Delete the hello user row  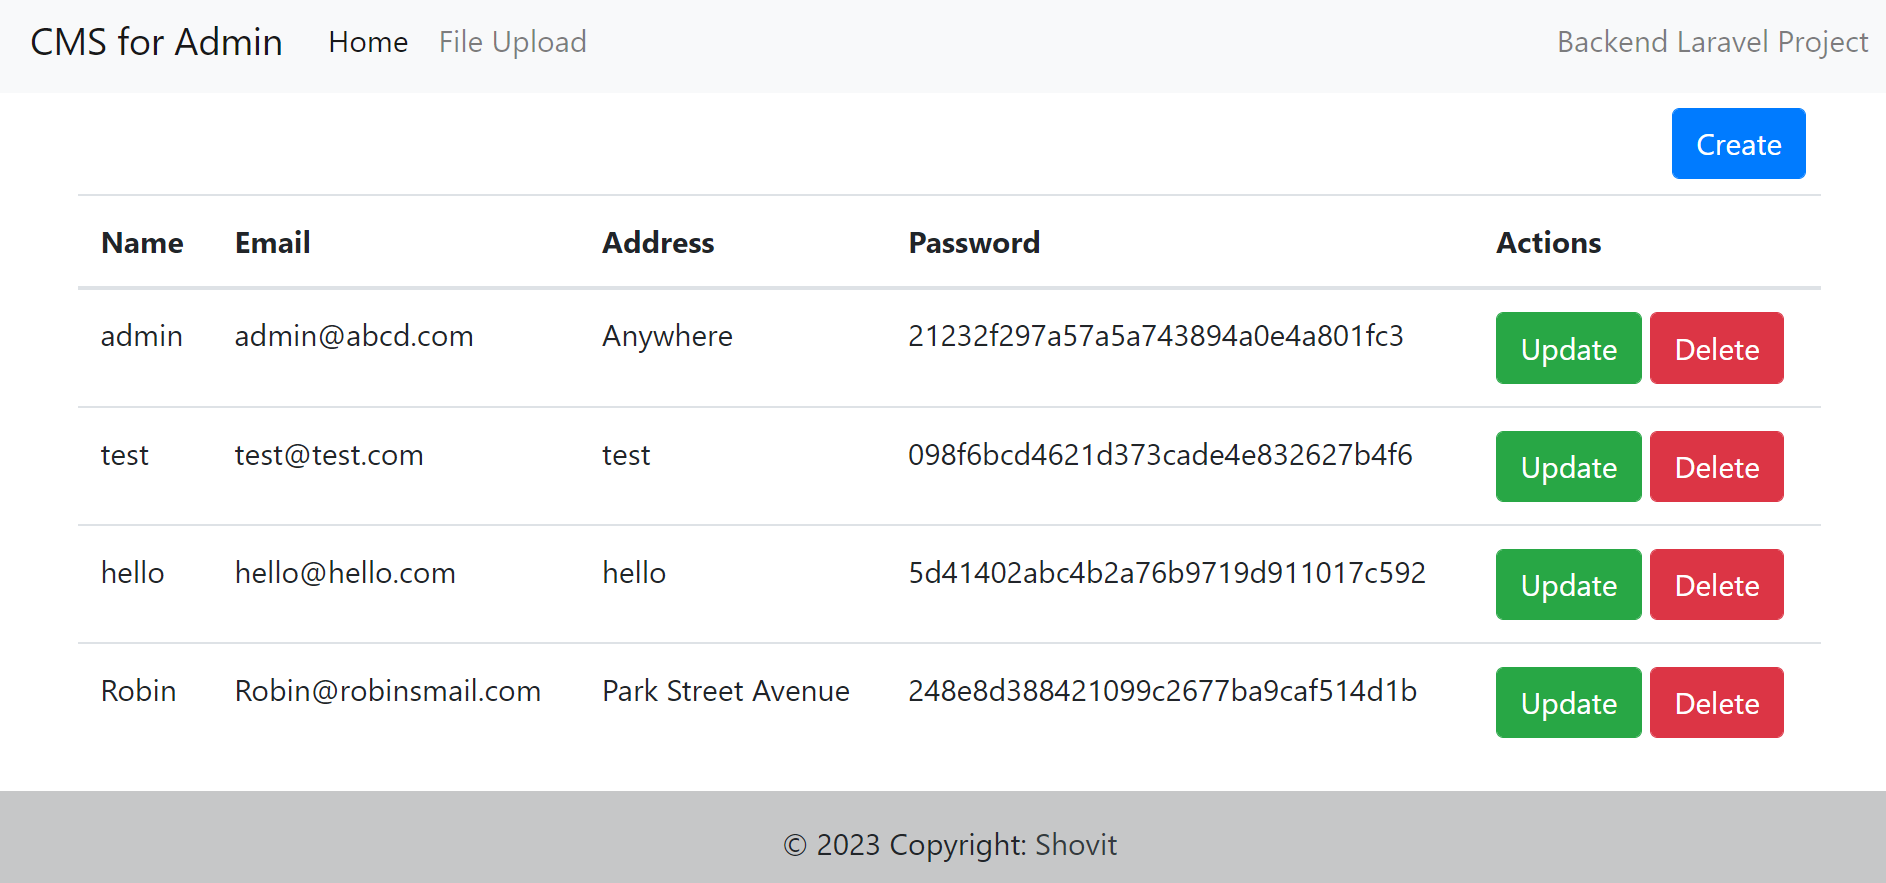pyautogui.click(x=1716, y=584)
